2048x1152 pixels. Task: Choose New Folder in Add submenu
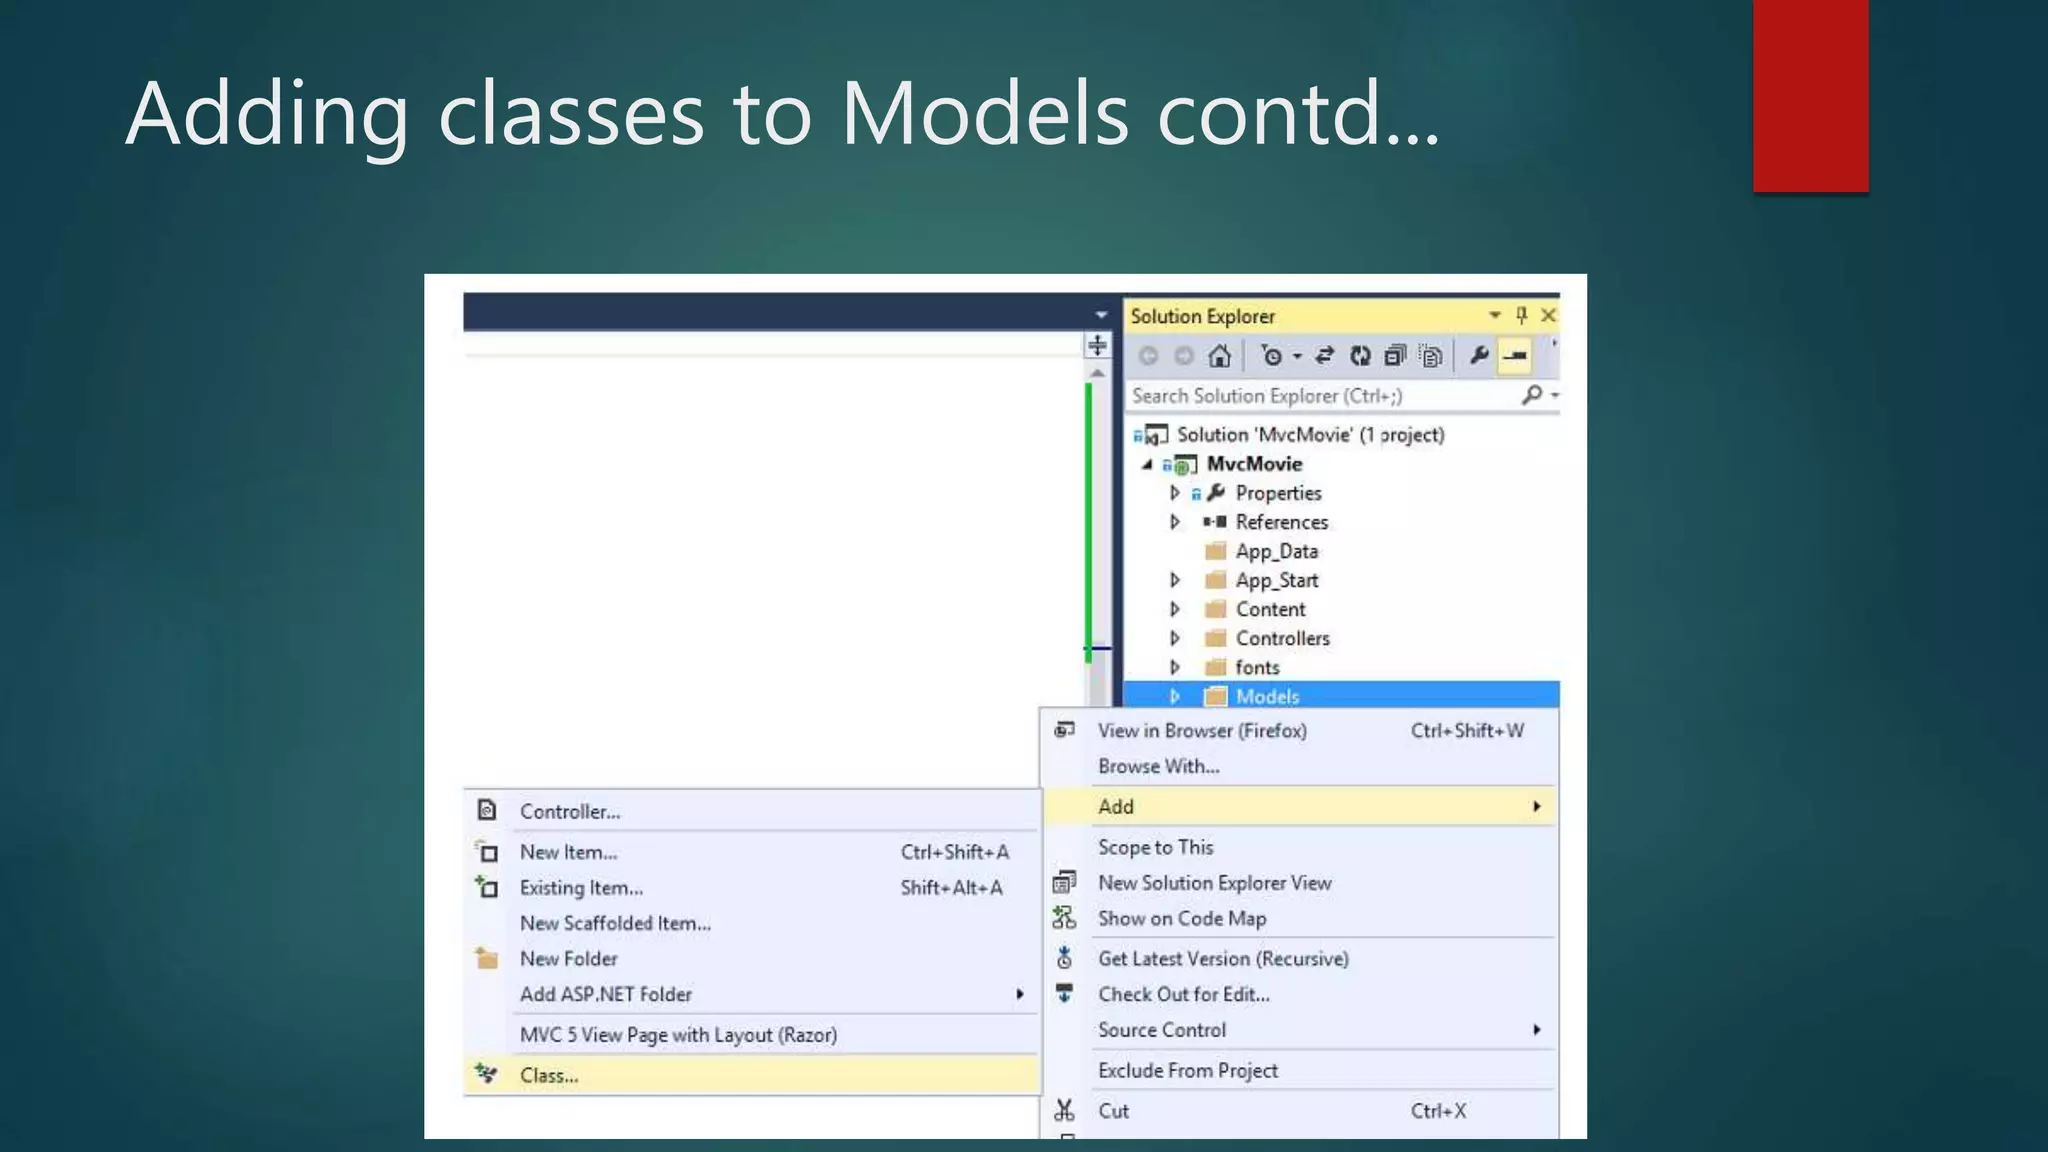pyautogui.click(x=752, y=959)
